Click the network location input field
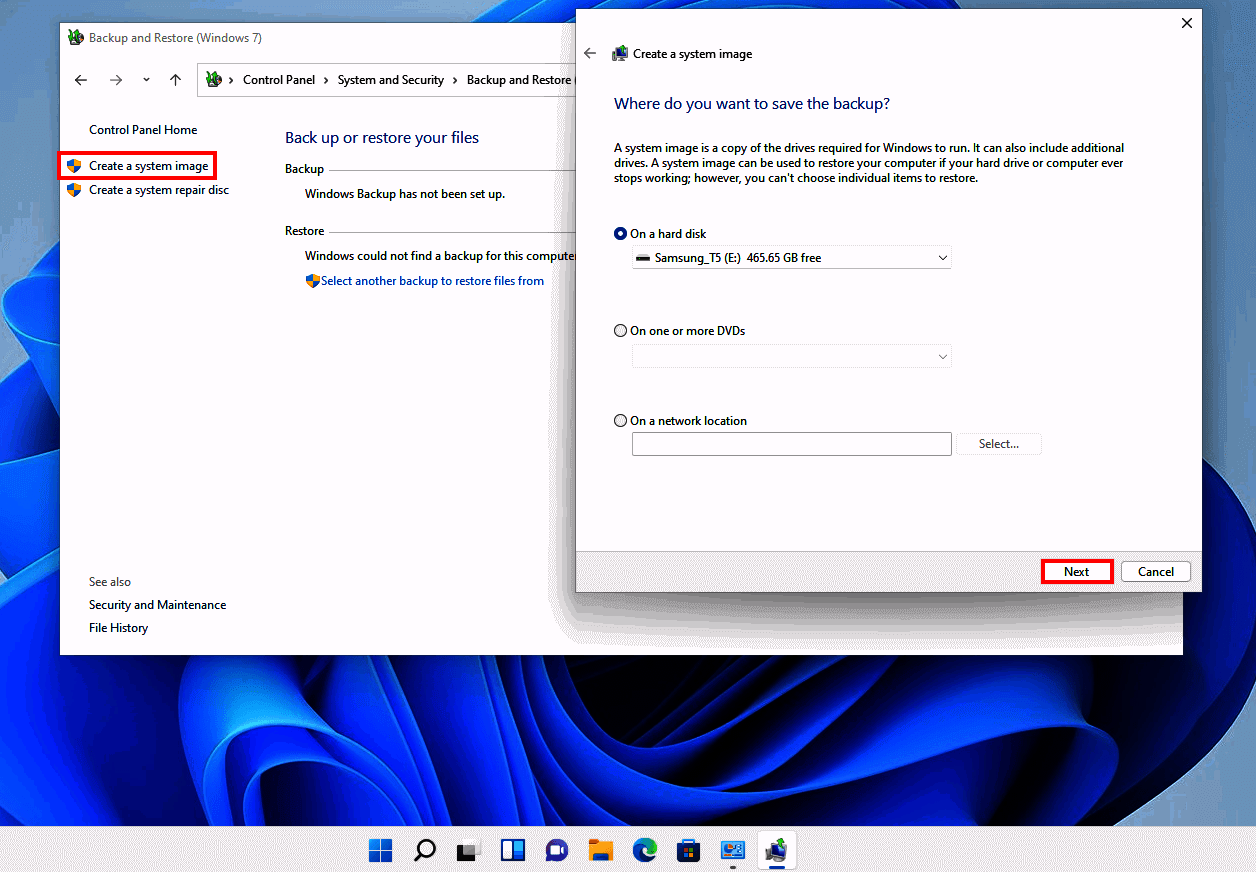Screen dimensions: 1256x872 click(x=790, y=443)
